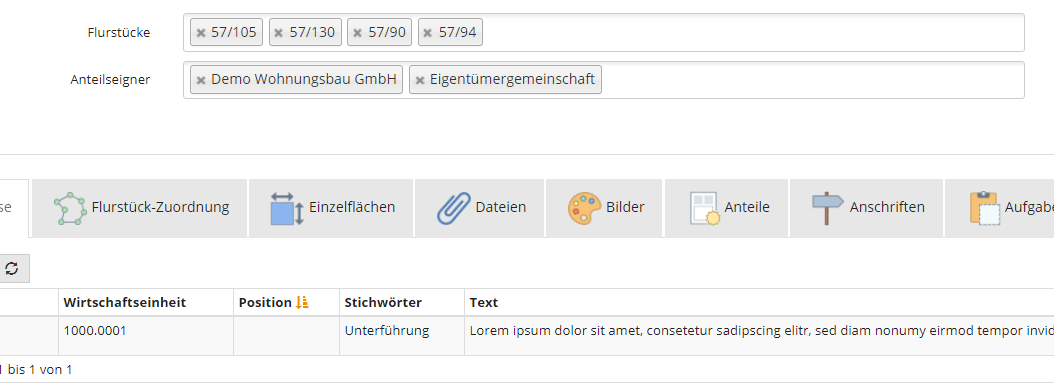The image size is (1054, 390).
Task: Remove the Eigentümergemeinschaft tag
Action: click(419, 81)
